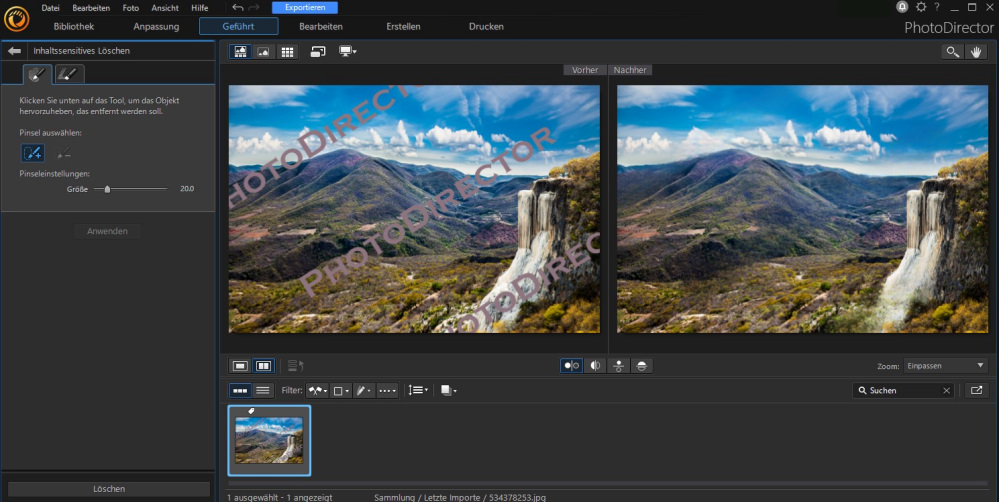
Task: Click the Größe brush size slider
Action: click(107, 188)
